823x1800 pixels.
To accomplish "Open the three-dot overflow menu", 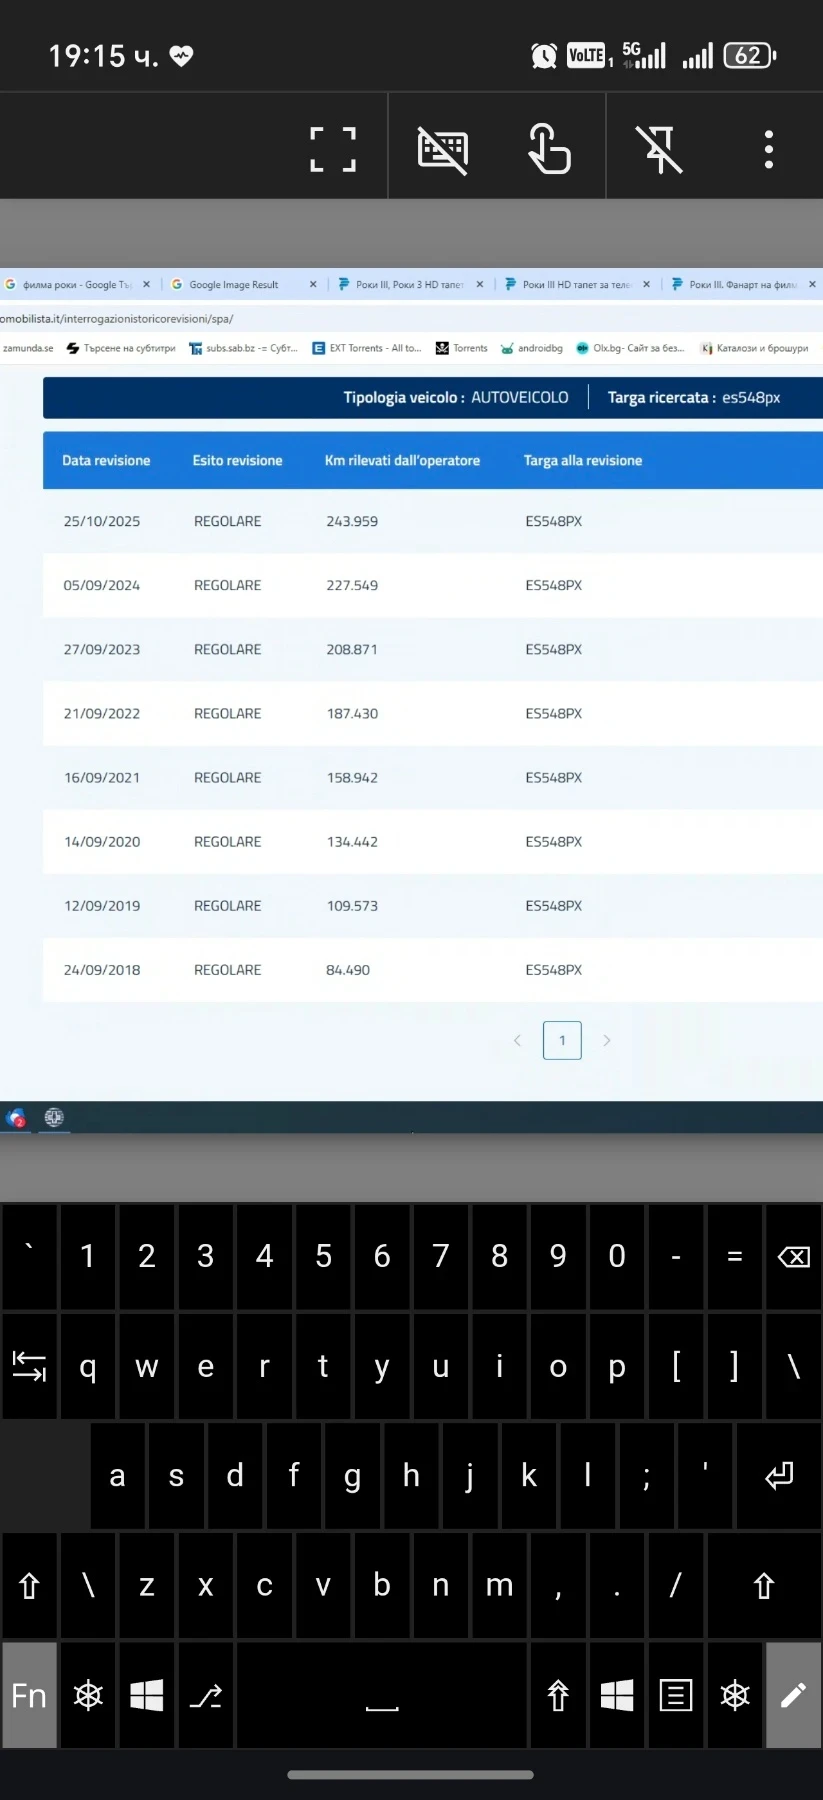I will (769, 149).
